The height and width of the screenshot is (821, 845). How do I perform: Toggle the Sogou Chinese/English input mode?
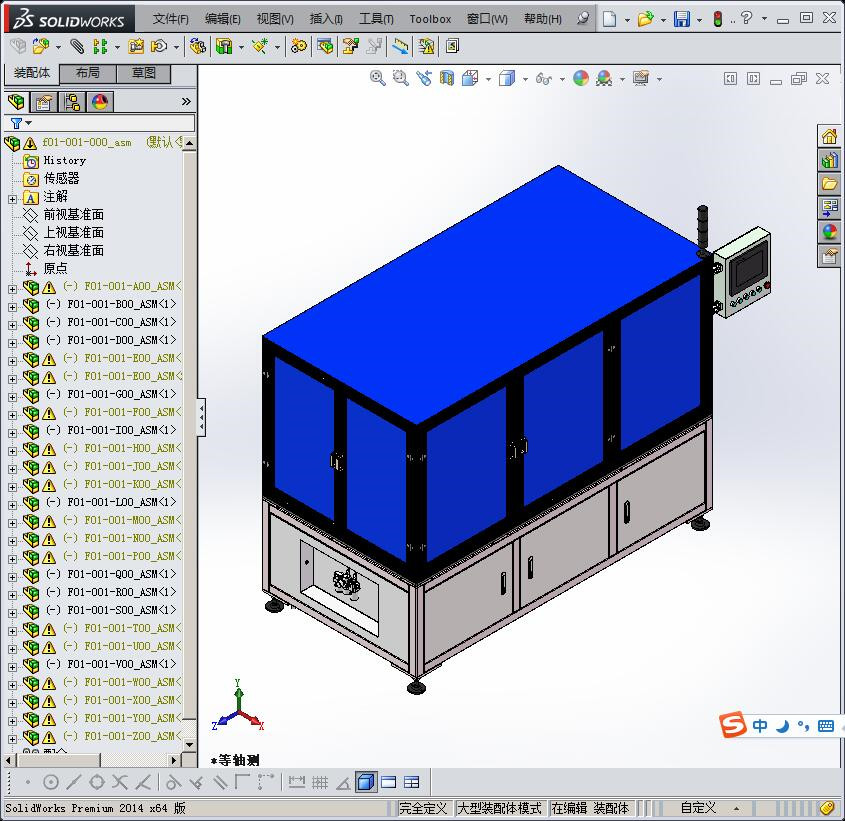tap(760, 726)
